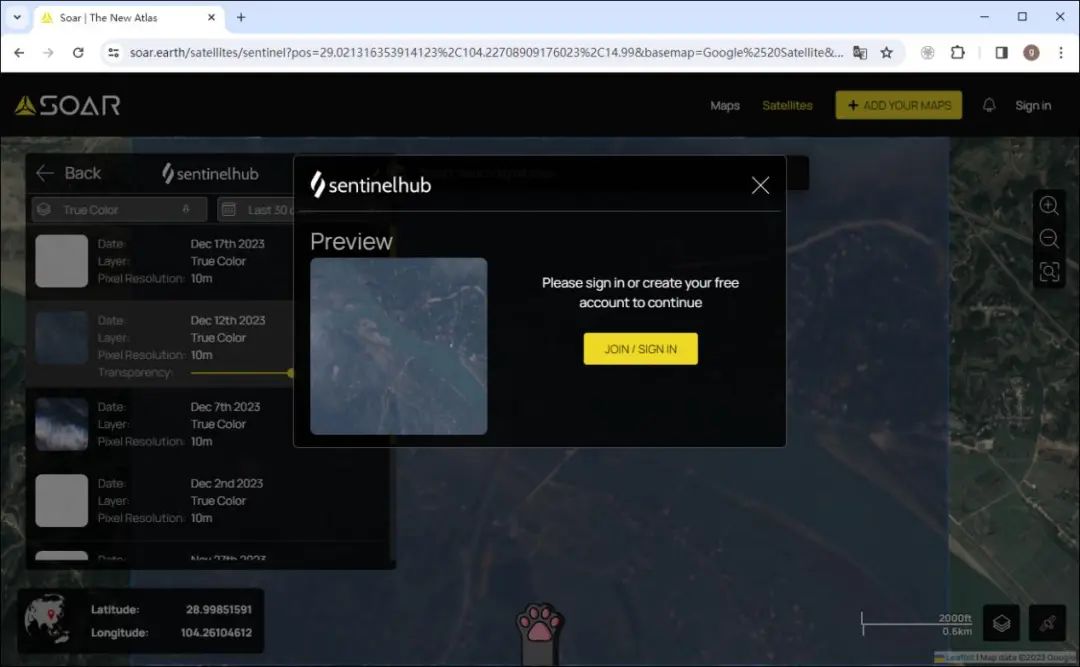Open the browser extensions puzzle icon
Image resolution: width=1080 pixels, height=667 pixels.
pos(957,52)
